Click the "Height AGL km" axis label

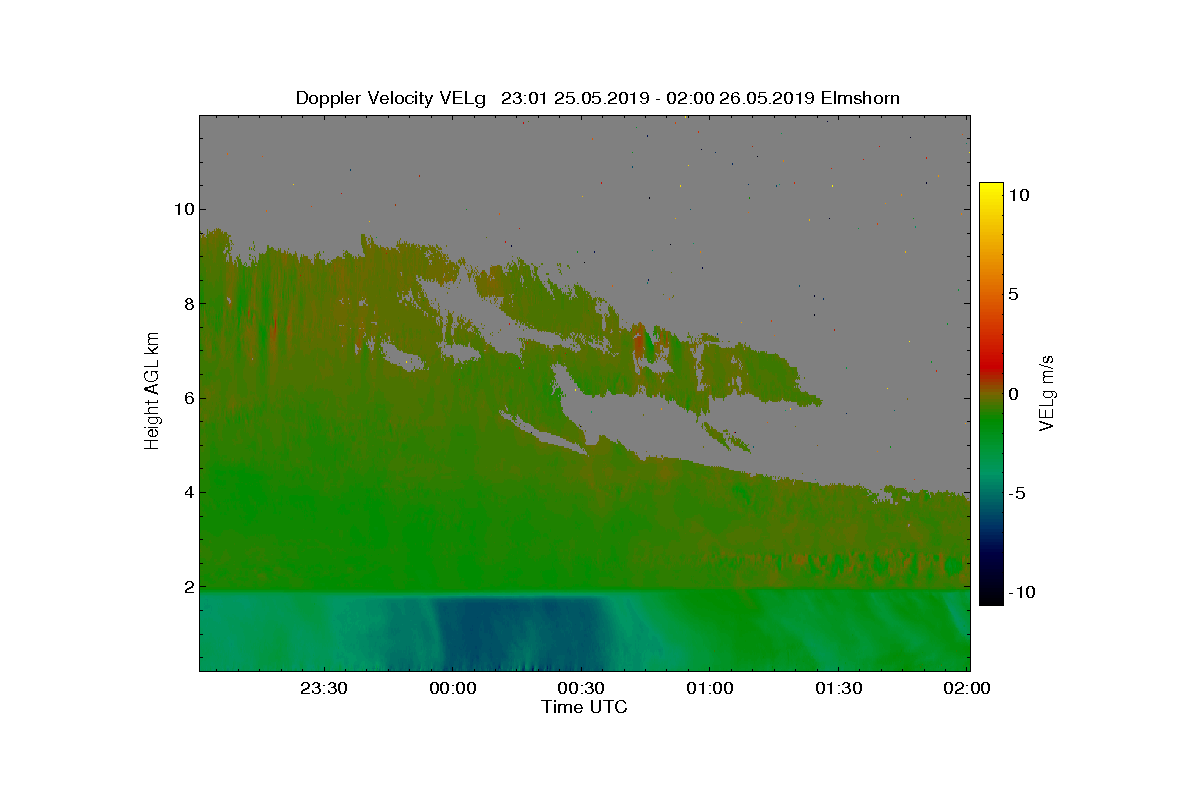[x=152, y=392]
